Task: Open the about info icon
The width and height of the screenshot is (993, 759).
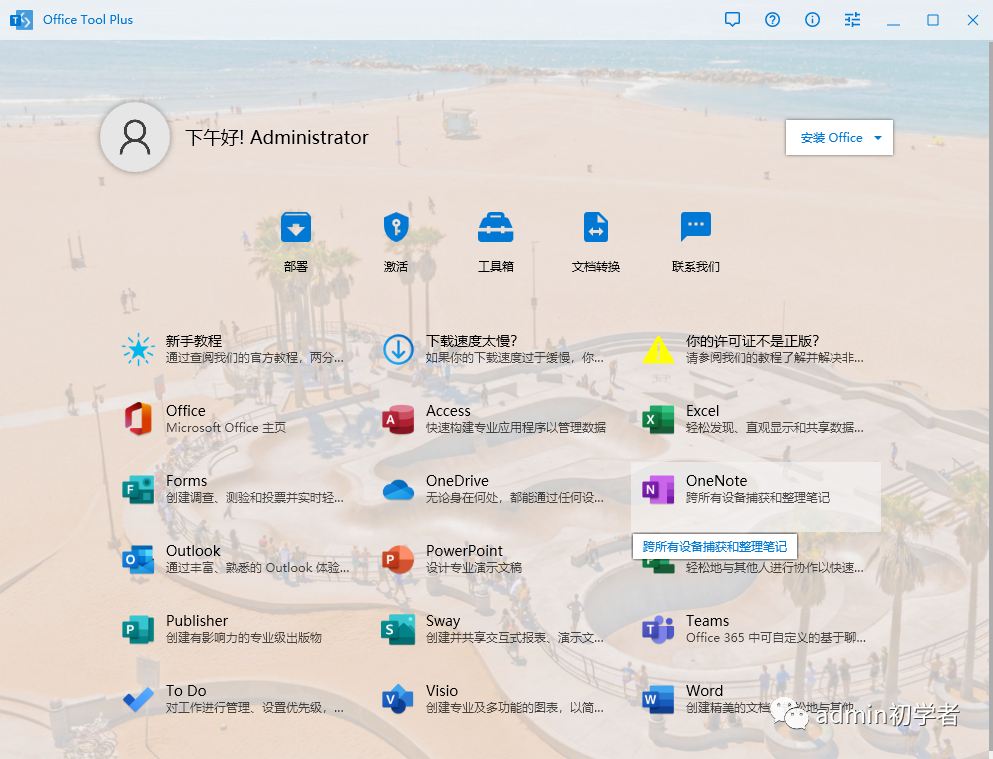Action: 812,20
